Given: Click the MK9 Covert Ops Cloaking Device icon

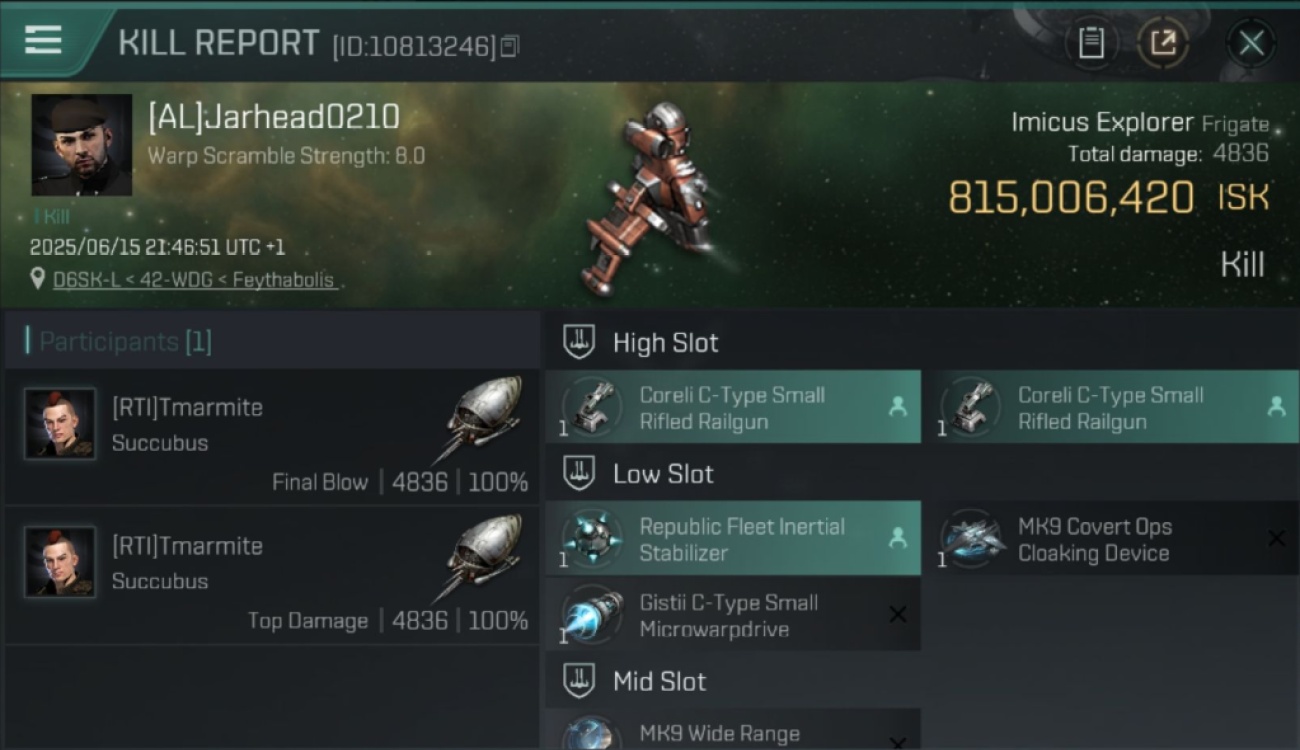Looking at the screenshot, I should 973,540.
